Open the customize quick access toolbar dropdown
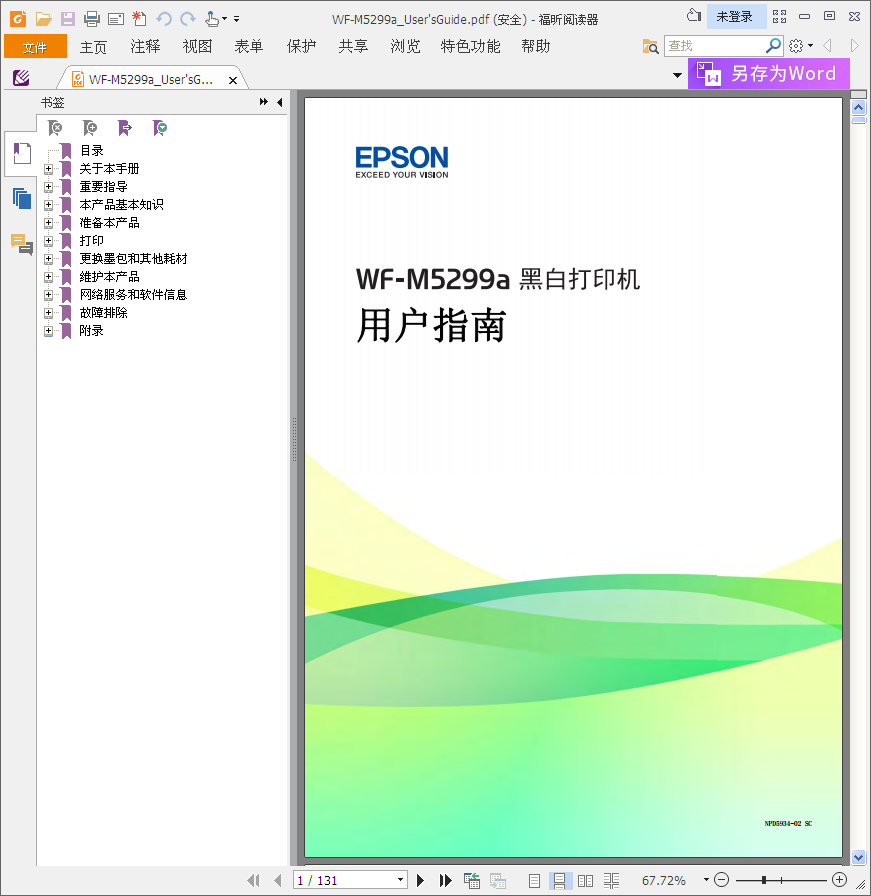The height and width of the screenshot is (896, 871). click(237, 19)
